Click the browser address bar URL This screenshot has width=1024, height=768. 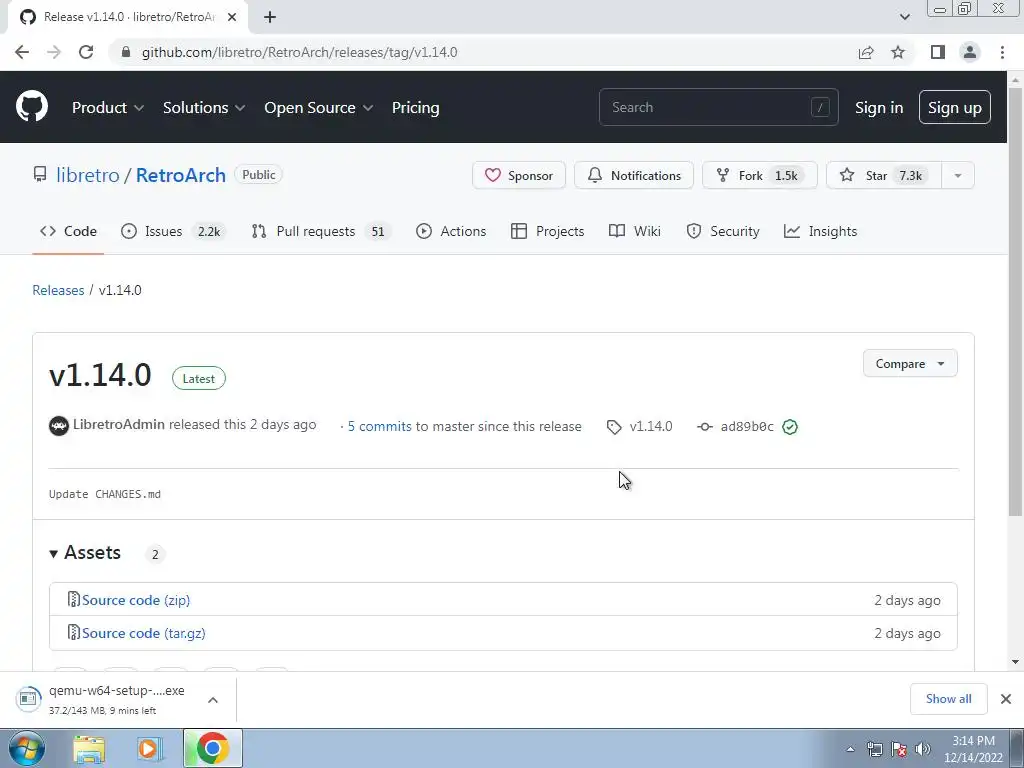(299, 52)
